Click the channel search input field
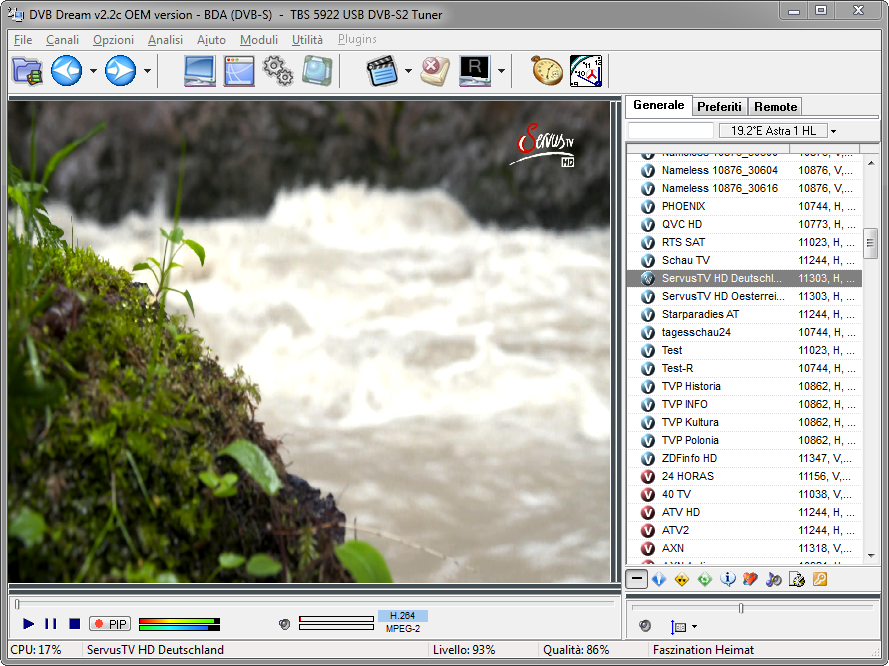This screenshot has width=889, height=666. [671, 131]
